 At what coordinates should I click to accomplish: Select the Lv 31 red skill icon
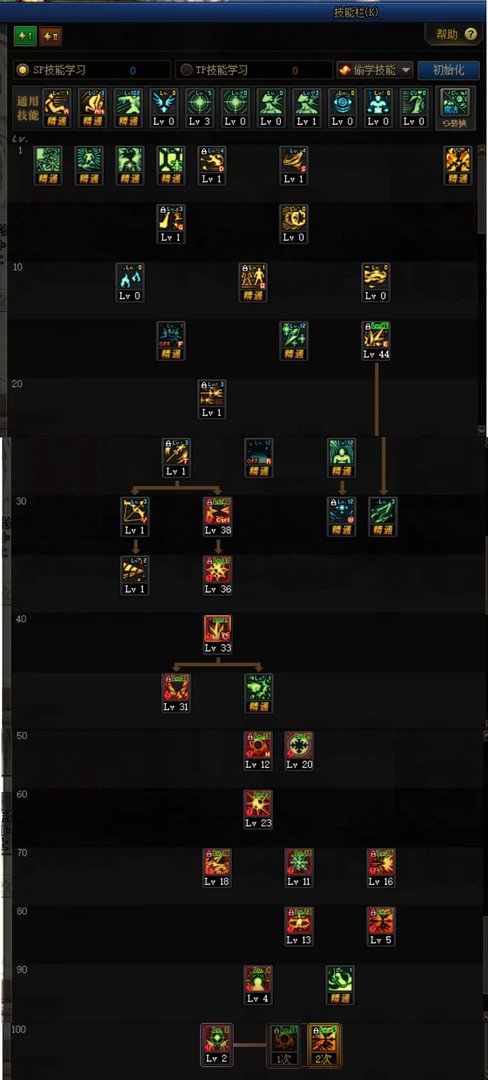(x=176, y=693)
